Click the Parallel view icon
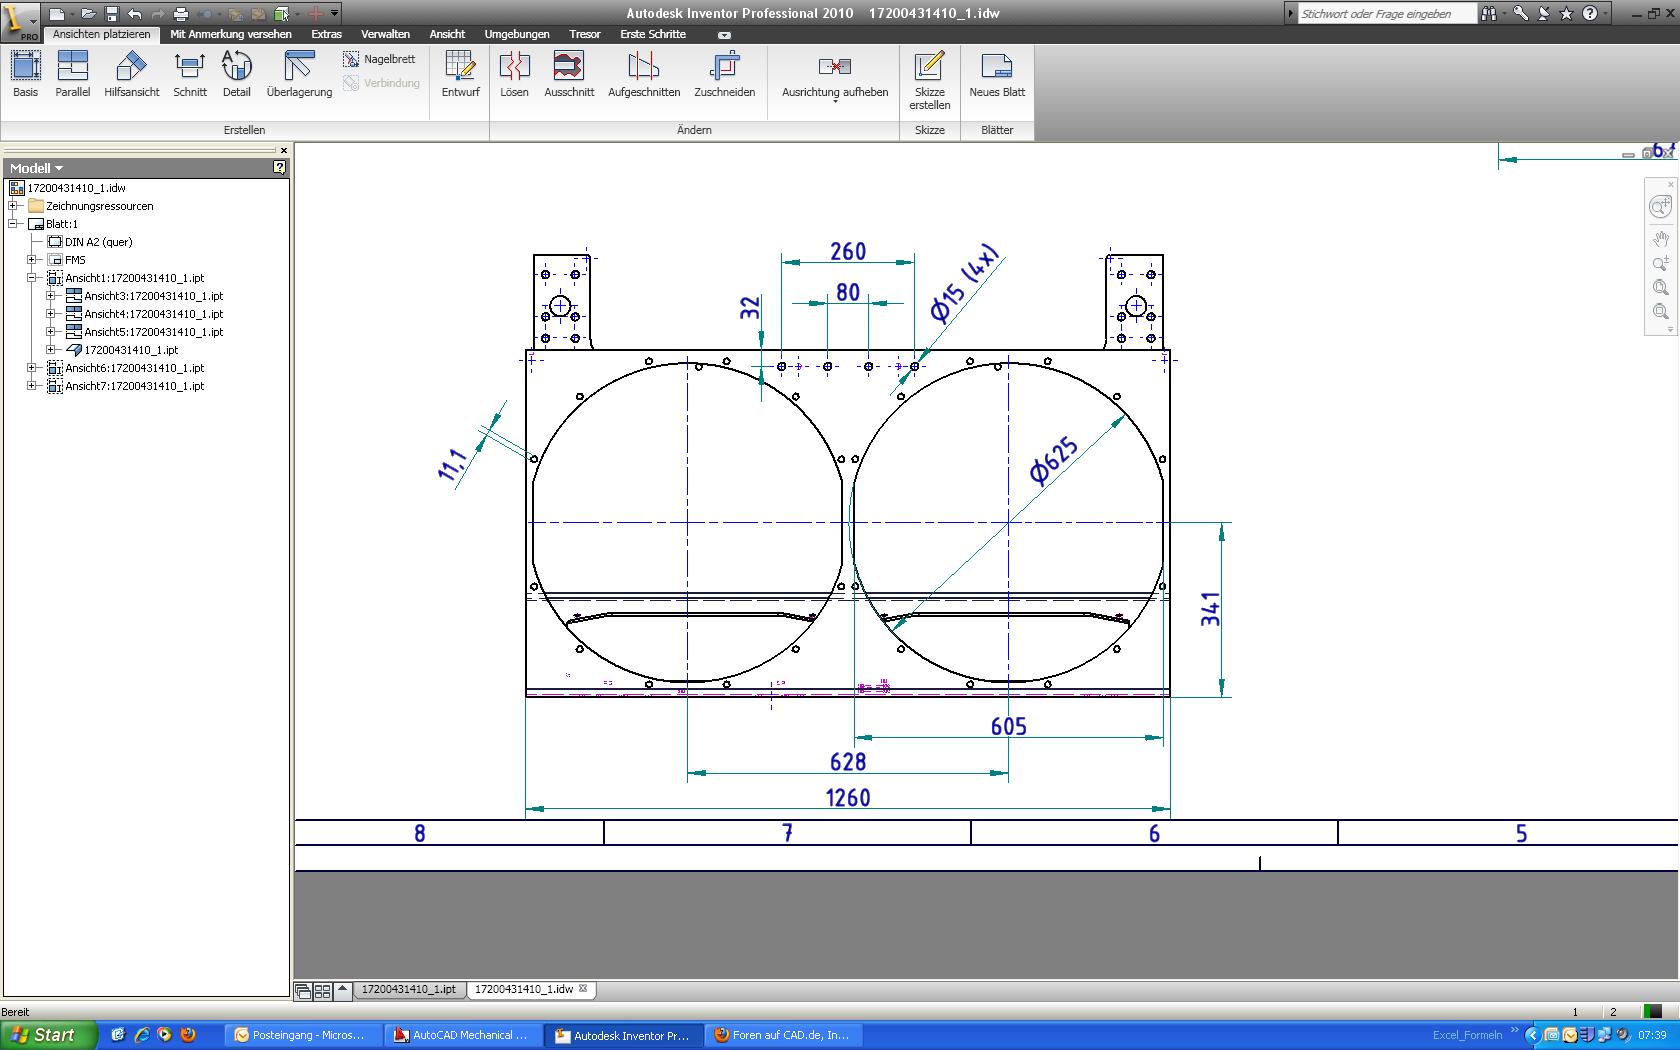The width and height of the screenshot is (1680, 1050). [x=72, y=74]
